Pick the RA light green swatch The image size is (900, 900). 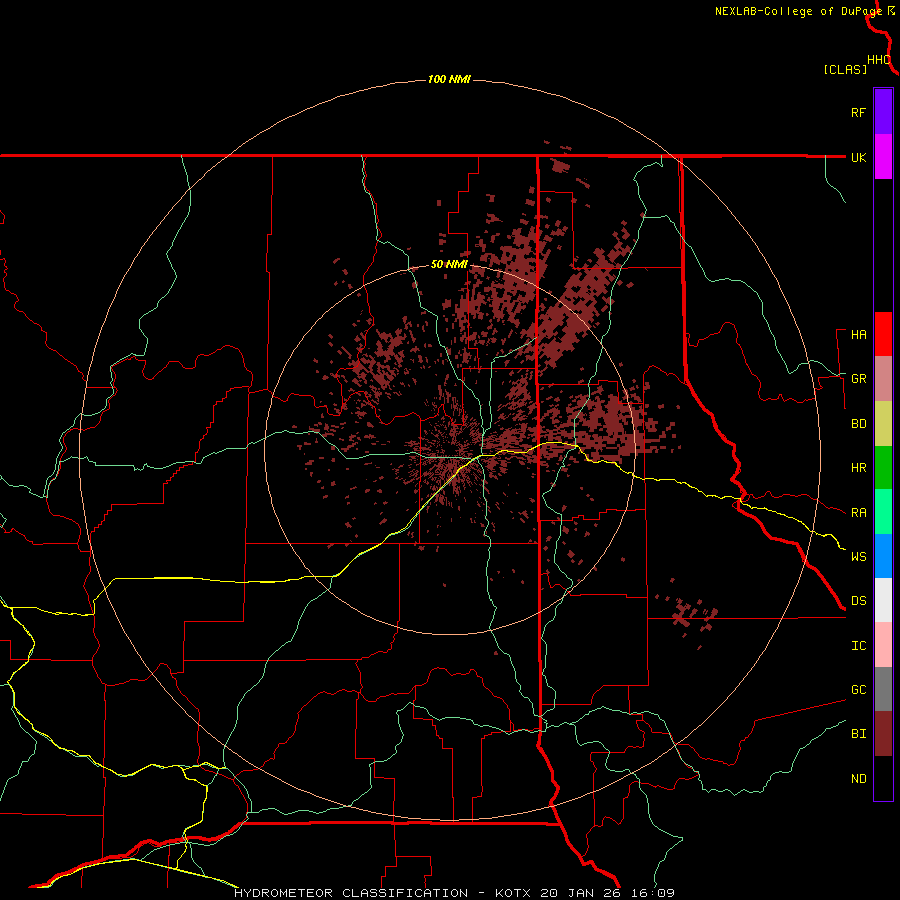[x=883, y=512]
